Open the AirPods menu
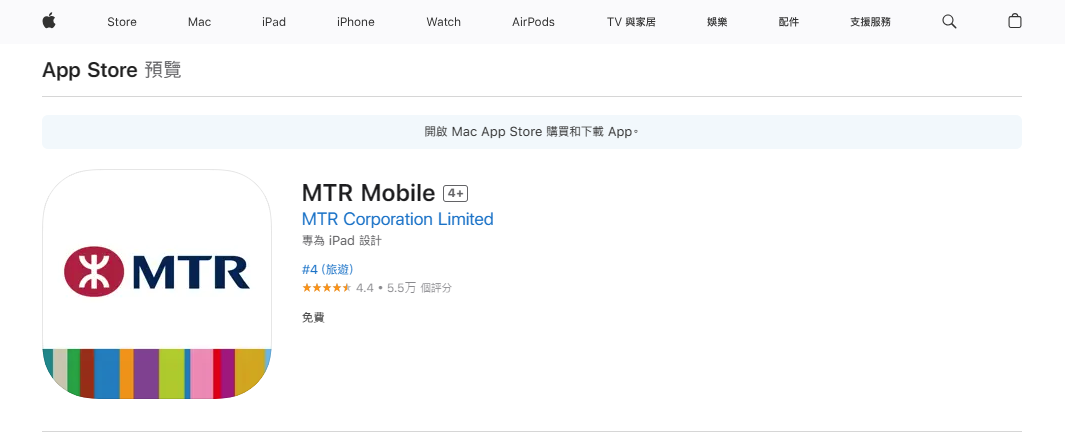The height and width of the screenshot is (447, 1065). point(533,22)
